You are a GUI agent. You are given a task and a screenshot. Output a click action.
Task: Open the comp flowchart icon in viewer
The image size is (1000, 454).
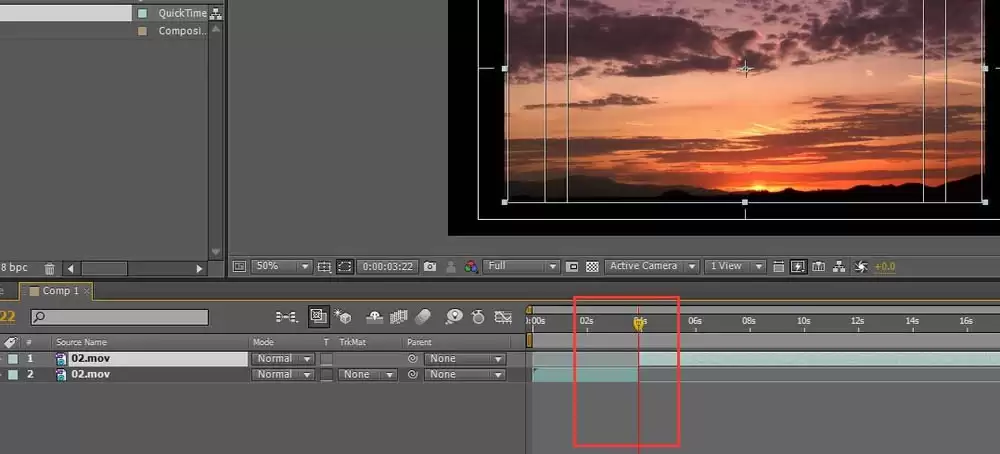coord(839,267)
